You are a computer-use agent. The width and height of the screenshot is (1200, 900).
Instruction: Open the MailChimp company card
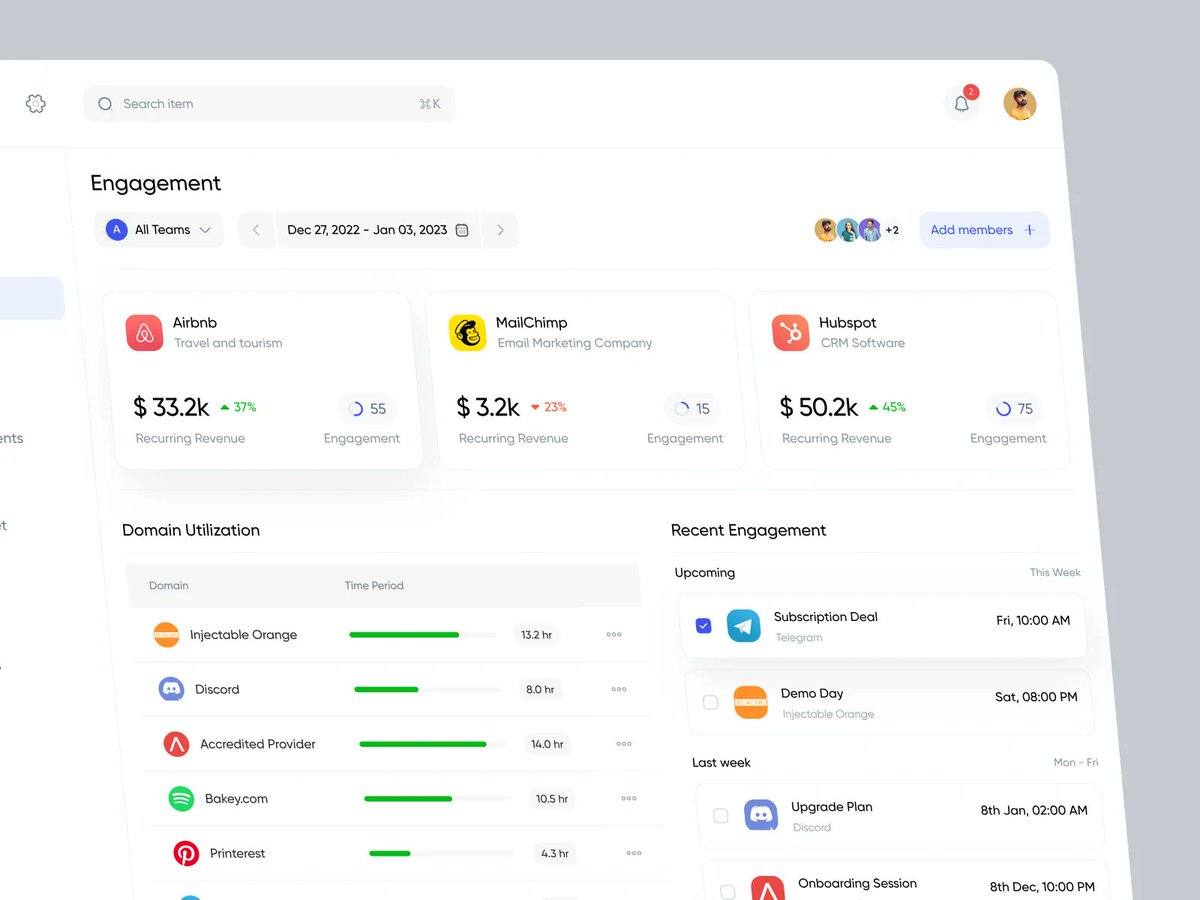[x=586, y=381]
